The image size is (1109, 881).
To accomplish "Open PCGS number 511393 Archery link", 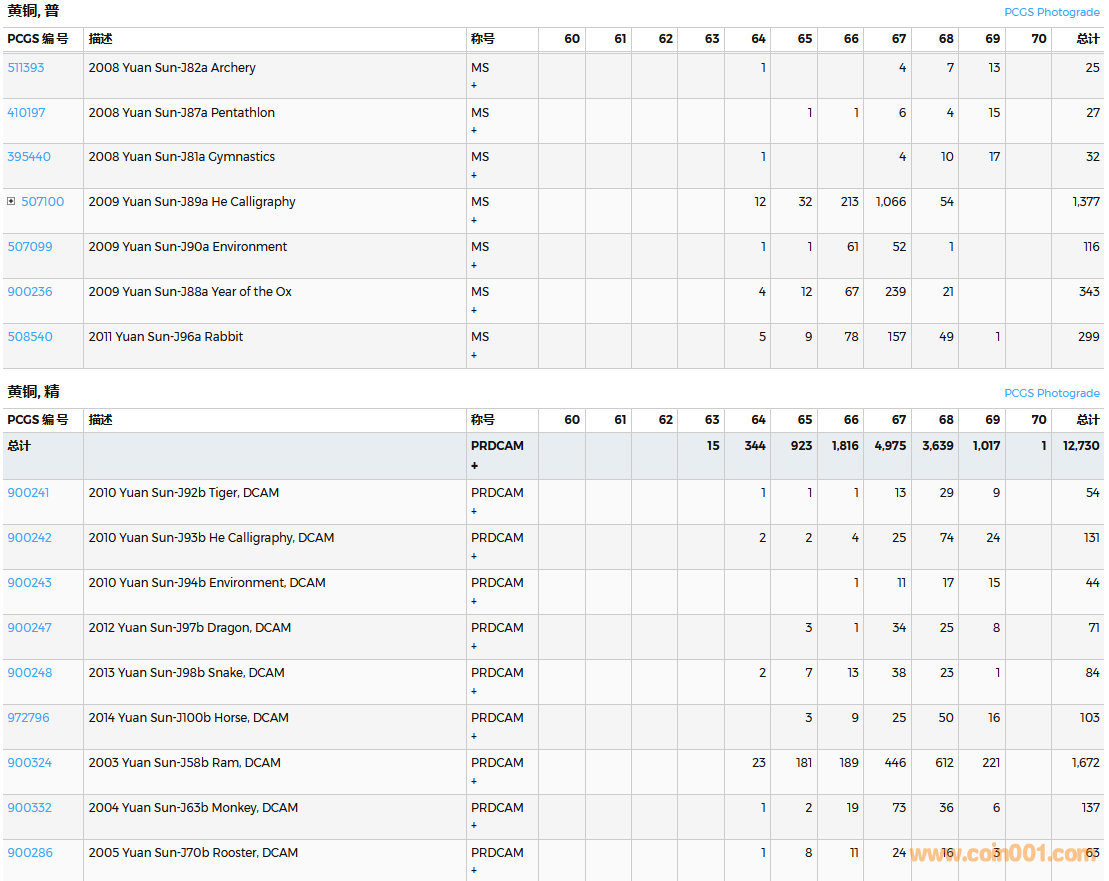I will [x=26, y=68].
